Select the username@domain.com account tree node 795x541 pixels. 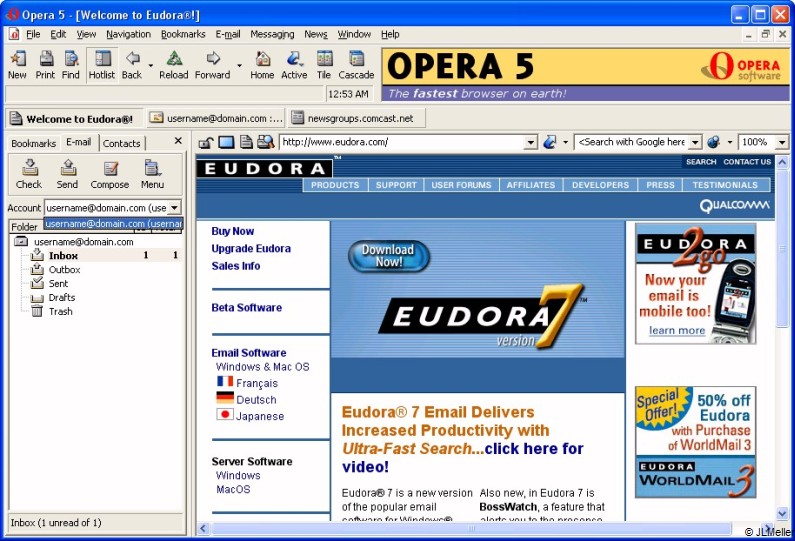(84, 242)
